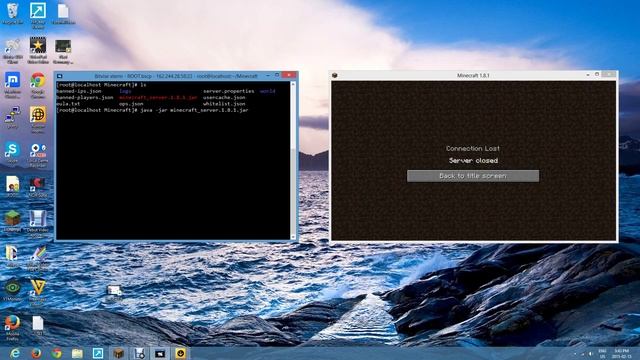Click the Back to title screen button
Viewport: 640px width, 360px height.
[473, 176]
